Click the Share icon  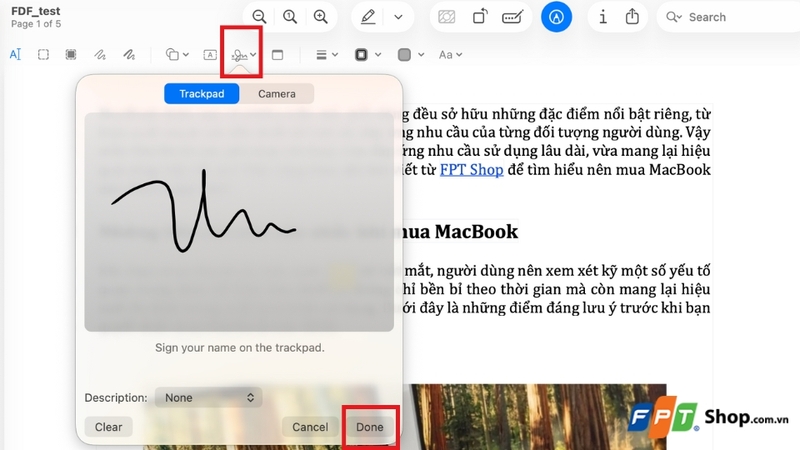click(632, 16)
